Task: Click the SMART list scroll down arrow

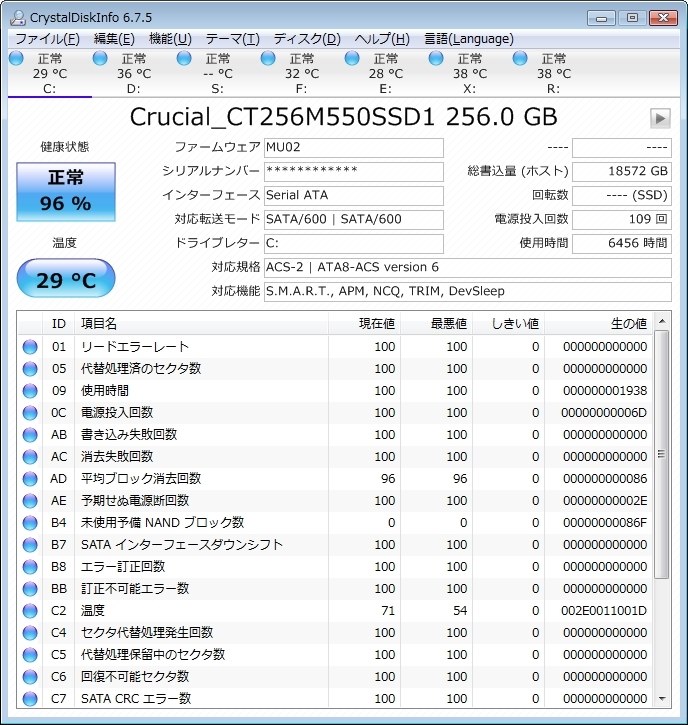Action: click(662, 699)
